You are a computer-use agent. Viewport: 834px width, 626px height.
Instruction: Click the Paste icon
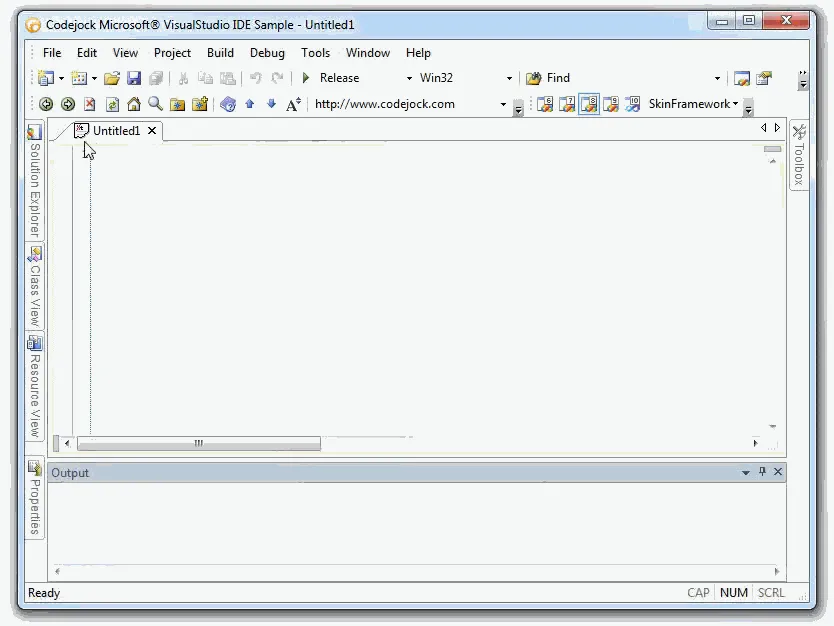[228, 78]
